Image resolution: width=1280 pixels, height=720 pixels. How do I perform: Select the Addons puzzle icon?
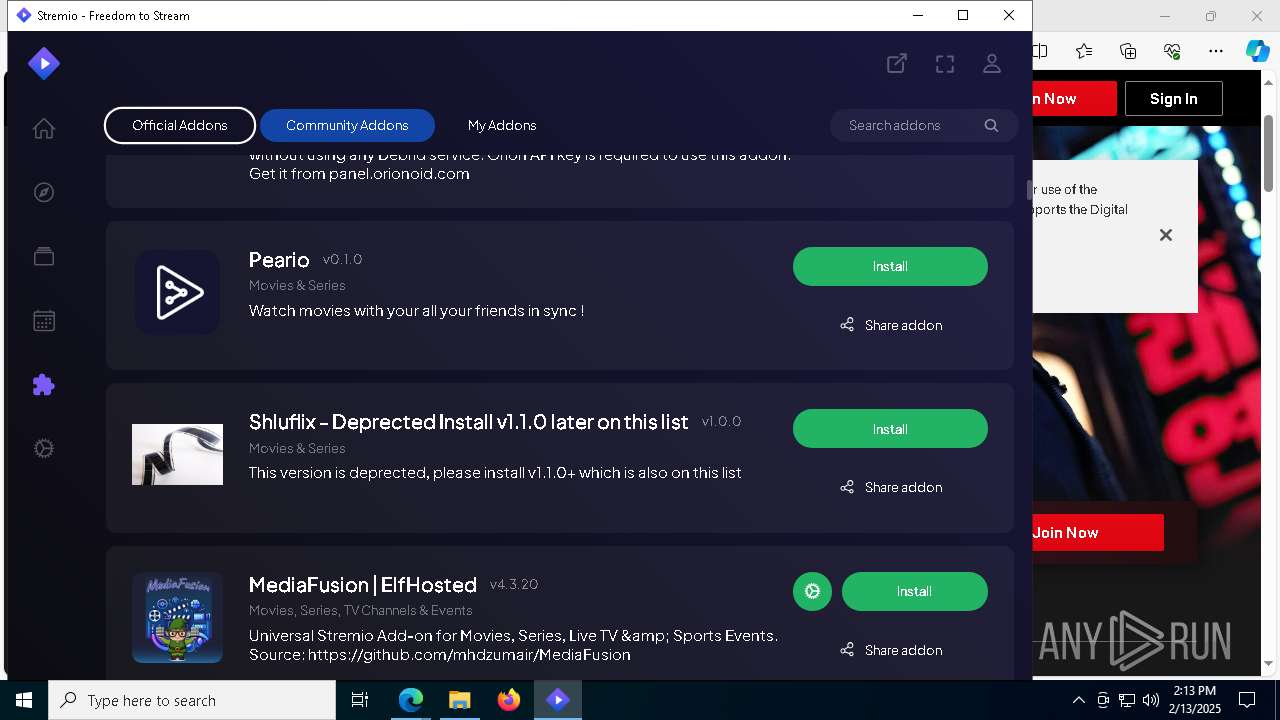coord(43,385)
